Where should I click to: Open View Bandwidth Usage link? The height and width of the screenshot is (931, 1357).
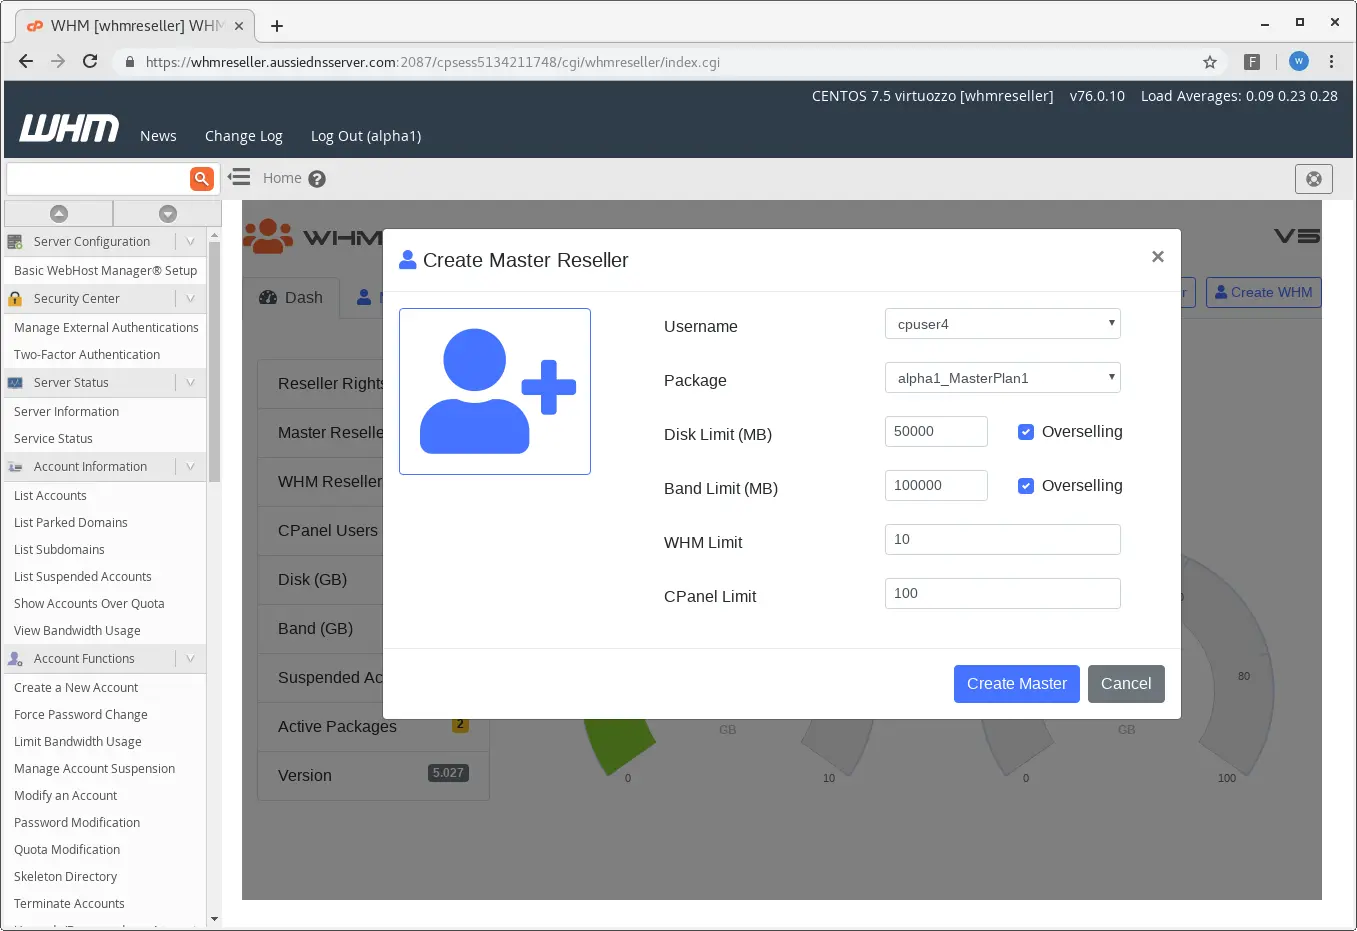77,631
